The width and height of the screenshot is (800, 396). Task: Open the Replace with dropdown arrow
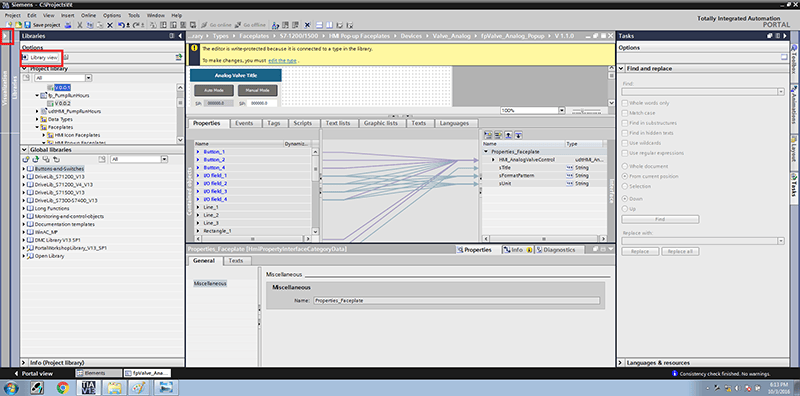coord(781,241)
